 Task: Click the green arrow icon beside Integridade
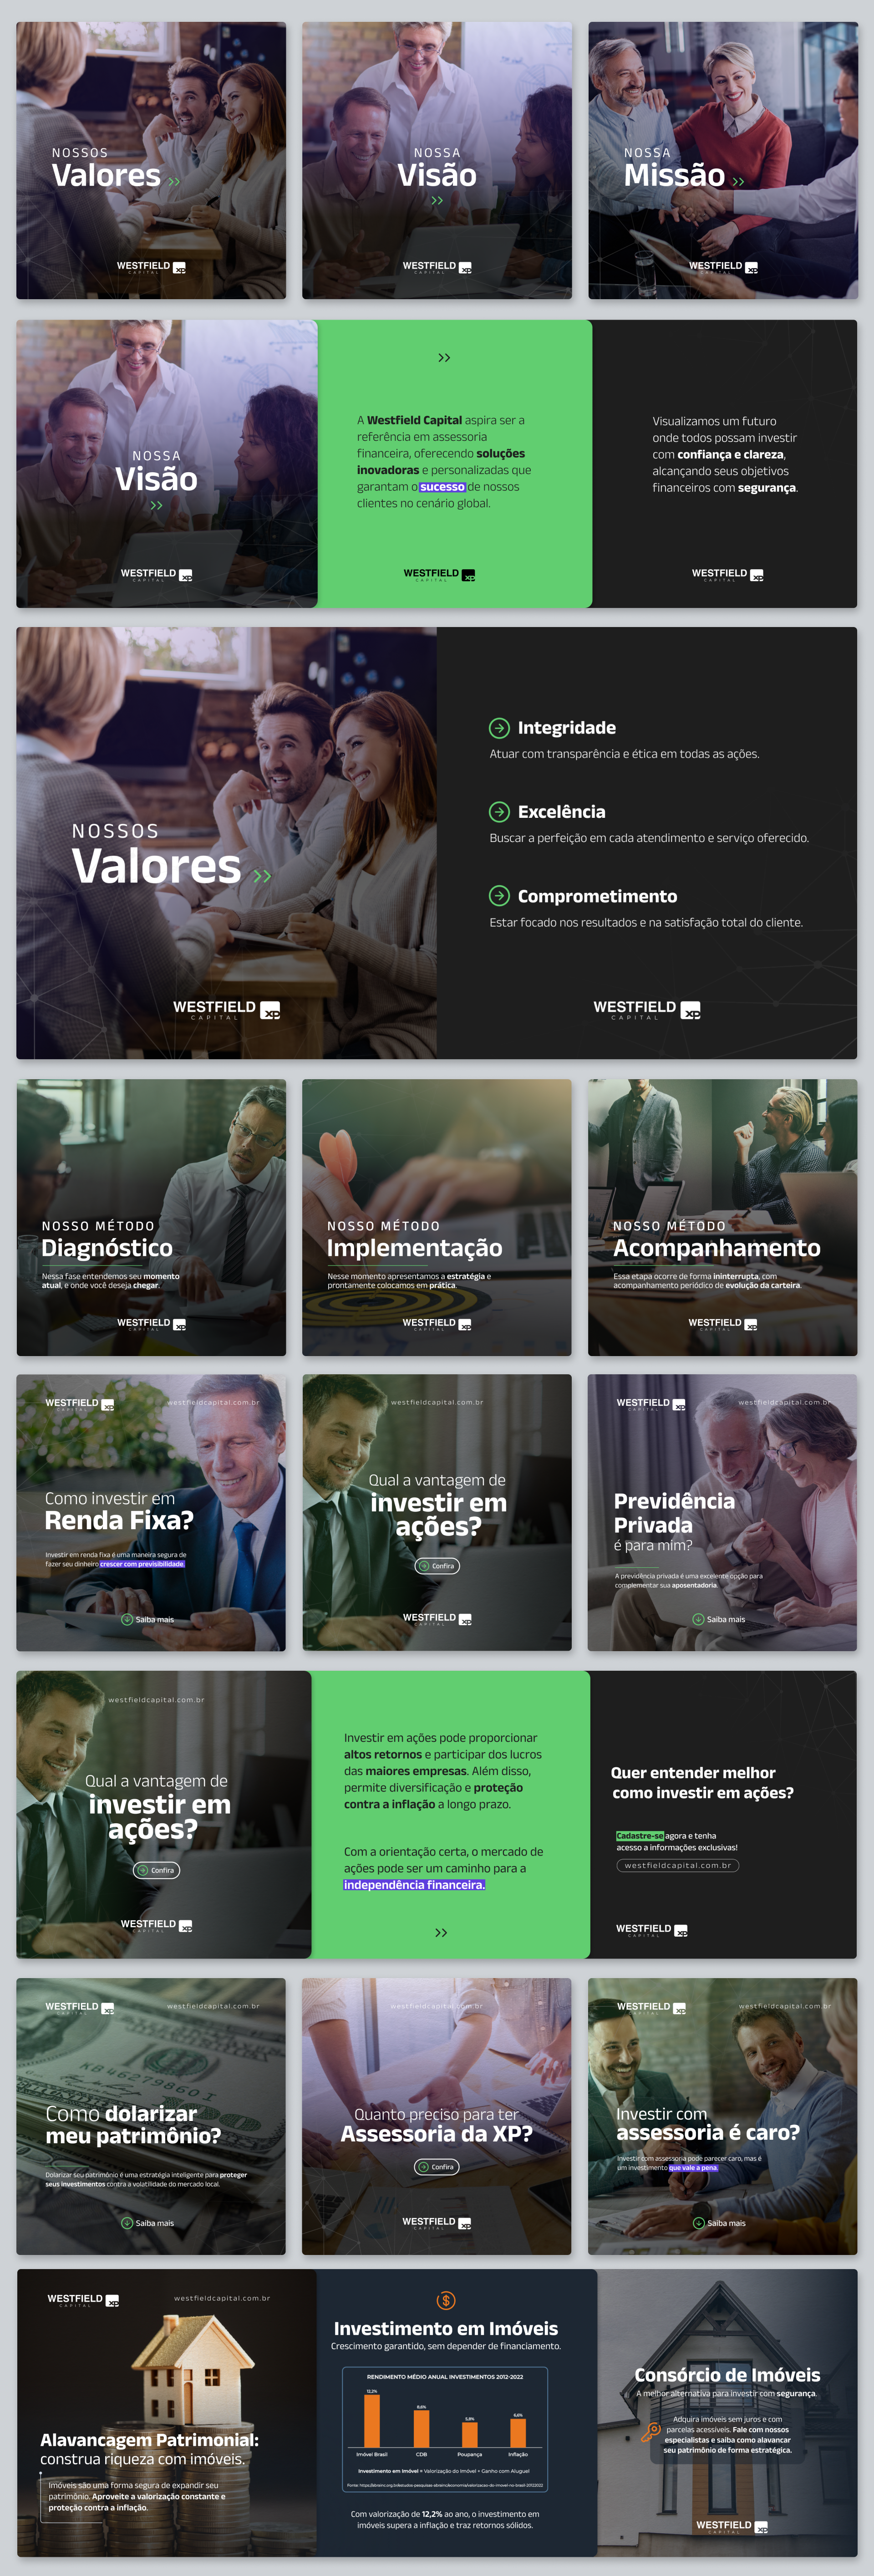pos(499,728)
